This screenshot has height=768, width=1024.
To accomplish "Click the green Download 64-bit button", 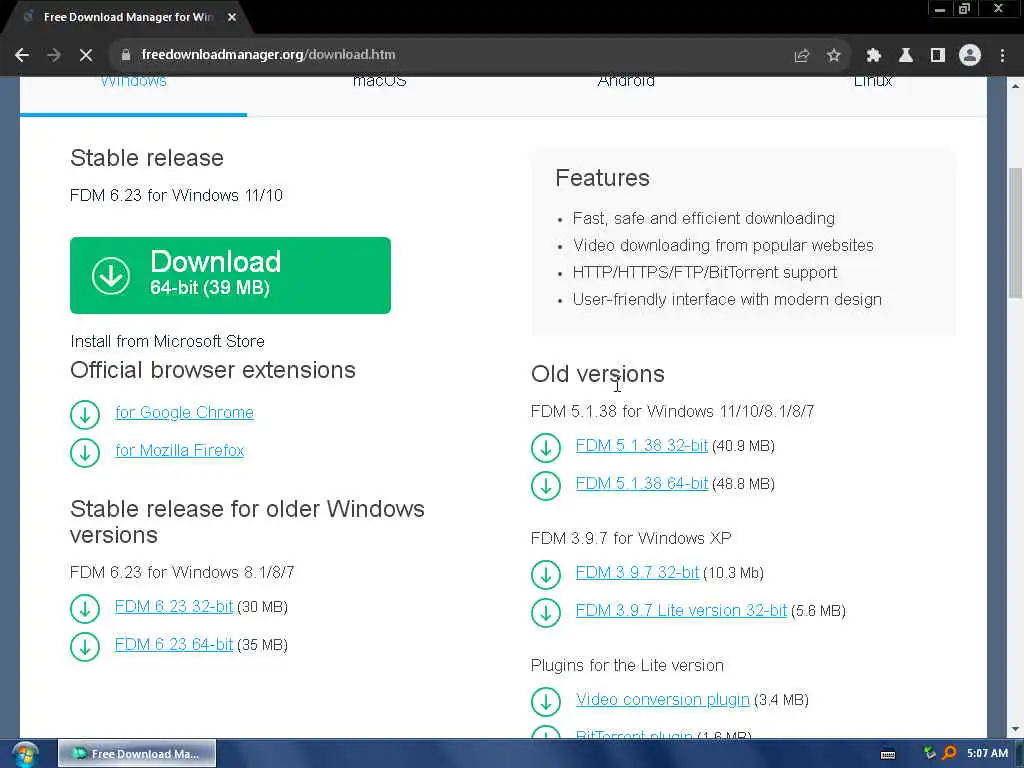I will [230, 275].
